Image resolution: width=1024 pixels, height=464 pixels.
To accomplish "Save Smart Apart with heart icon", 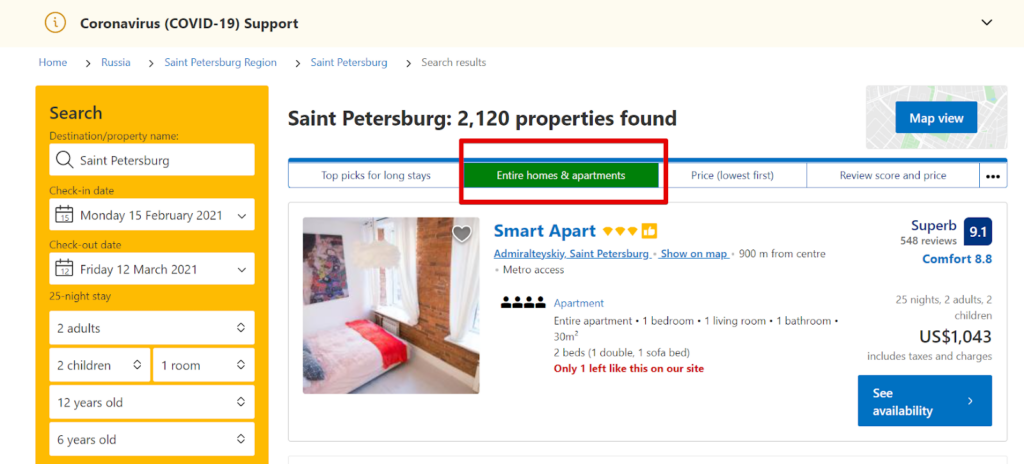I will (461, 234).
